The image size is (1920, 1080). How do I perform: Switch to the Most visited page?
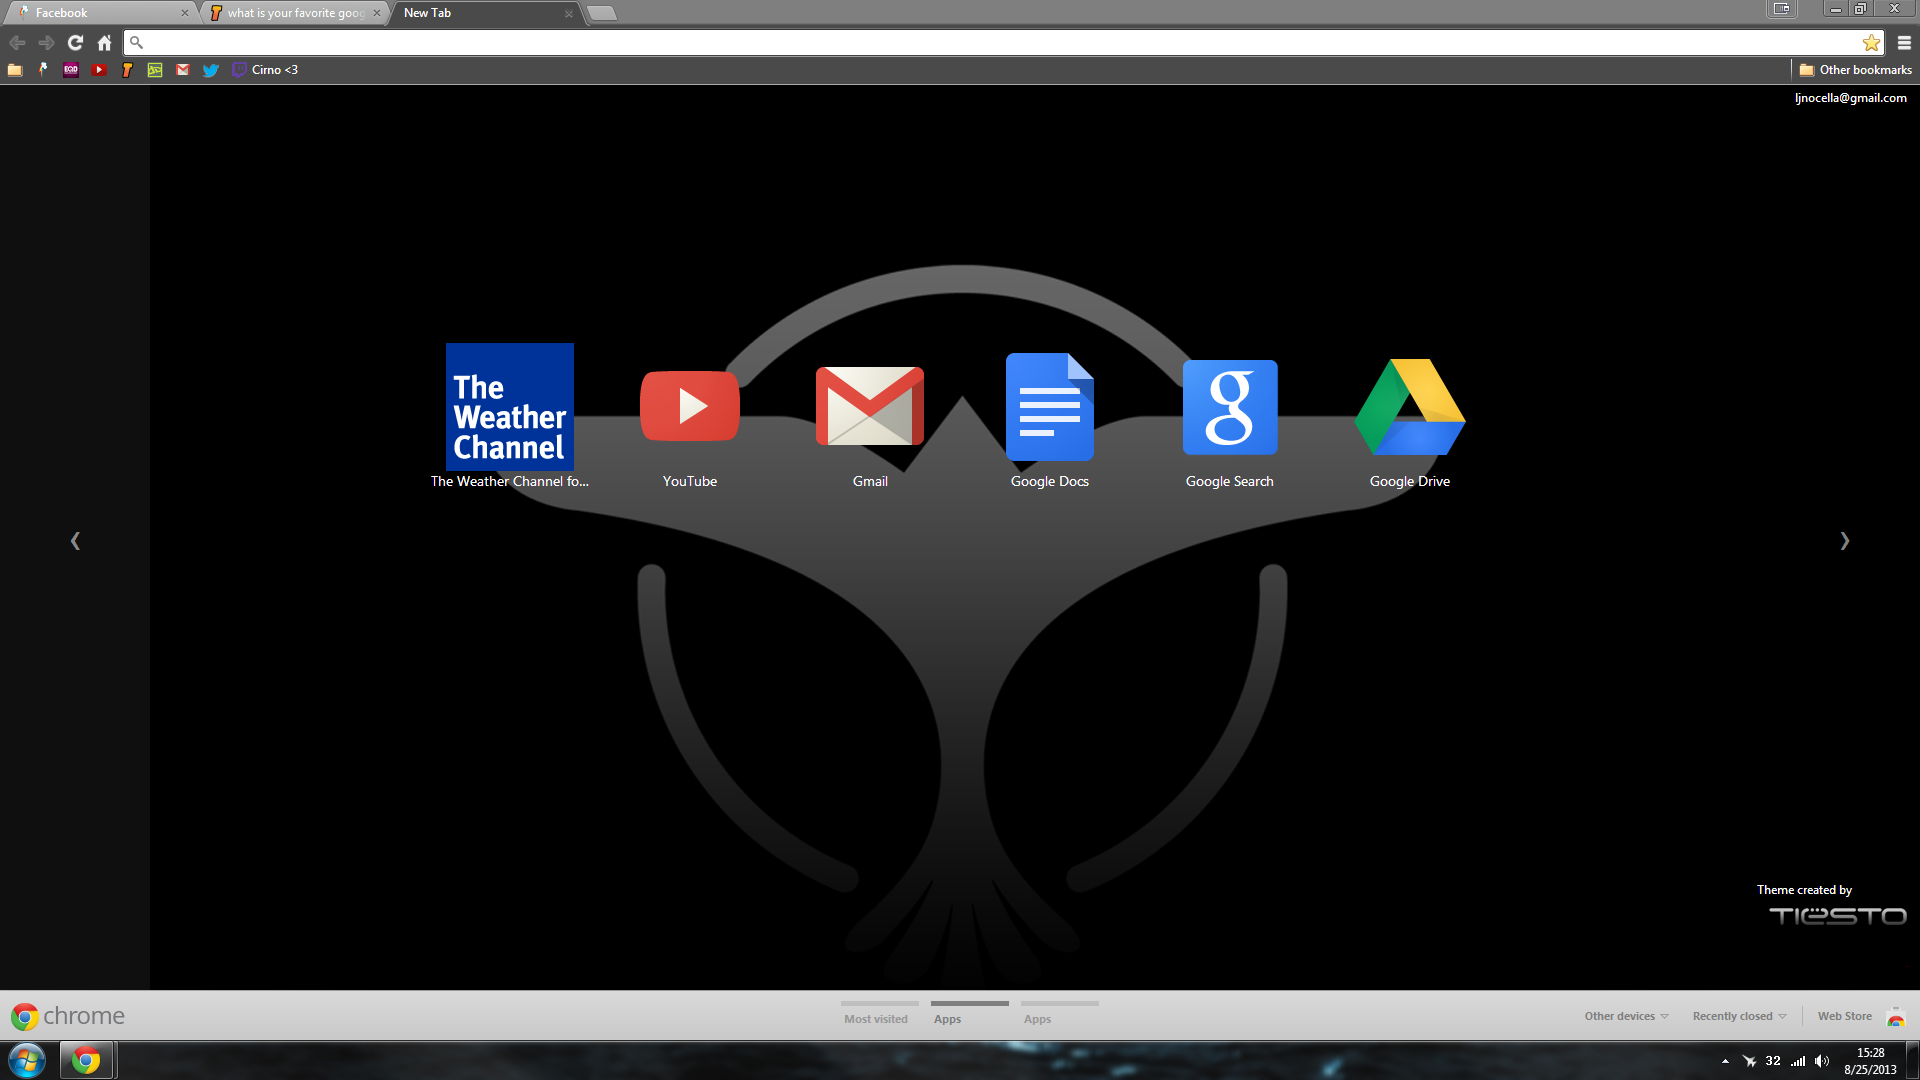[x=876, y=1018]
